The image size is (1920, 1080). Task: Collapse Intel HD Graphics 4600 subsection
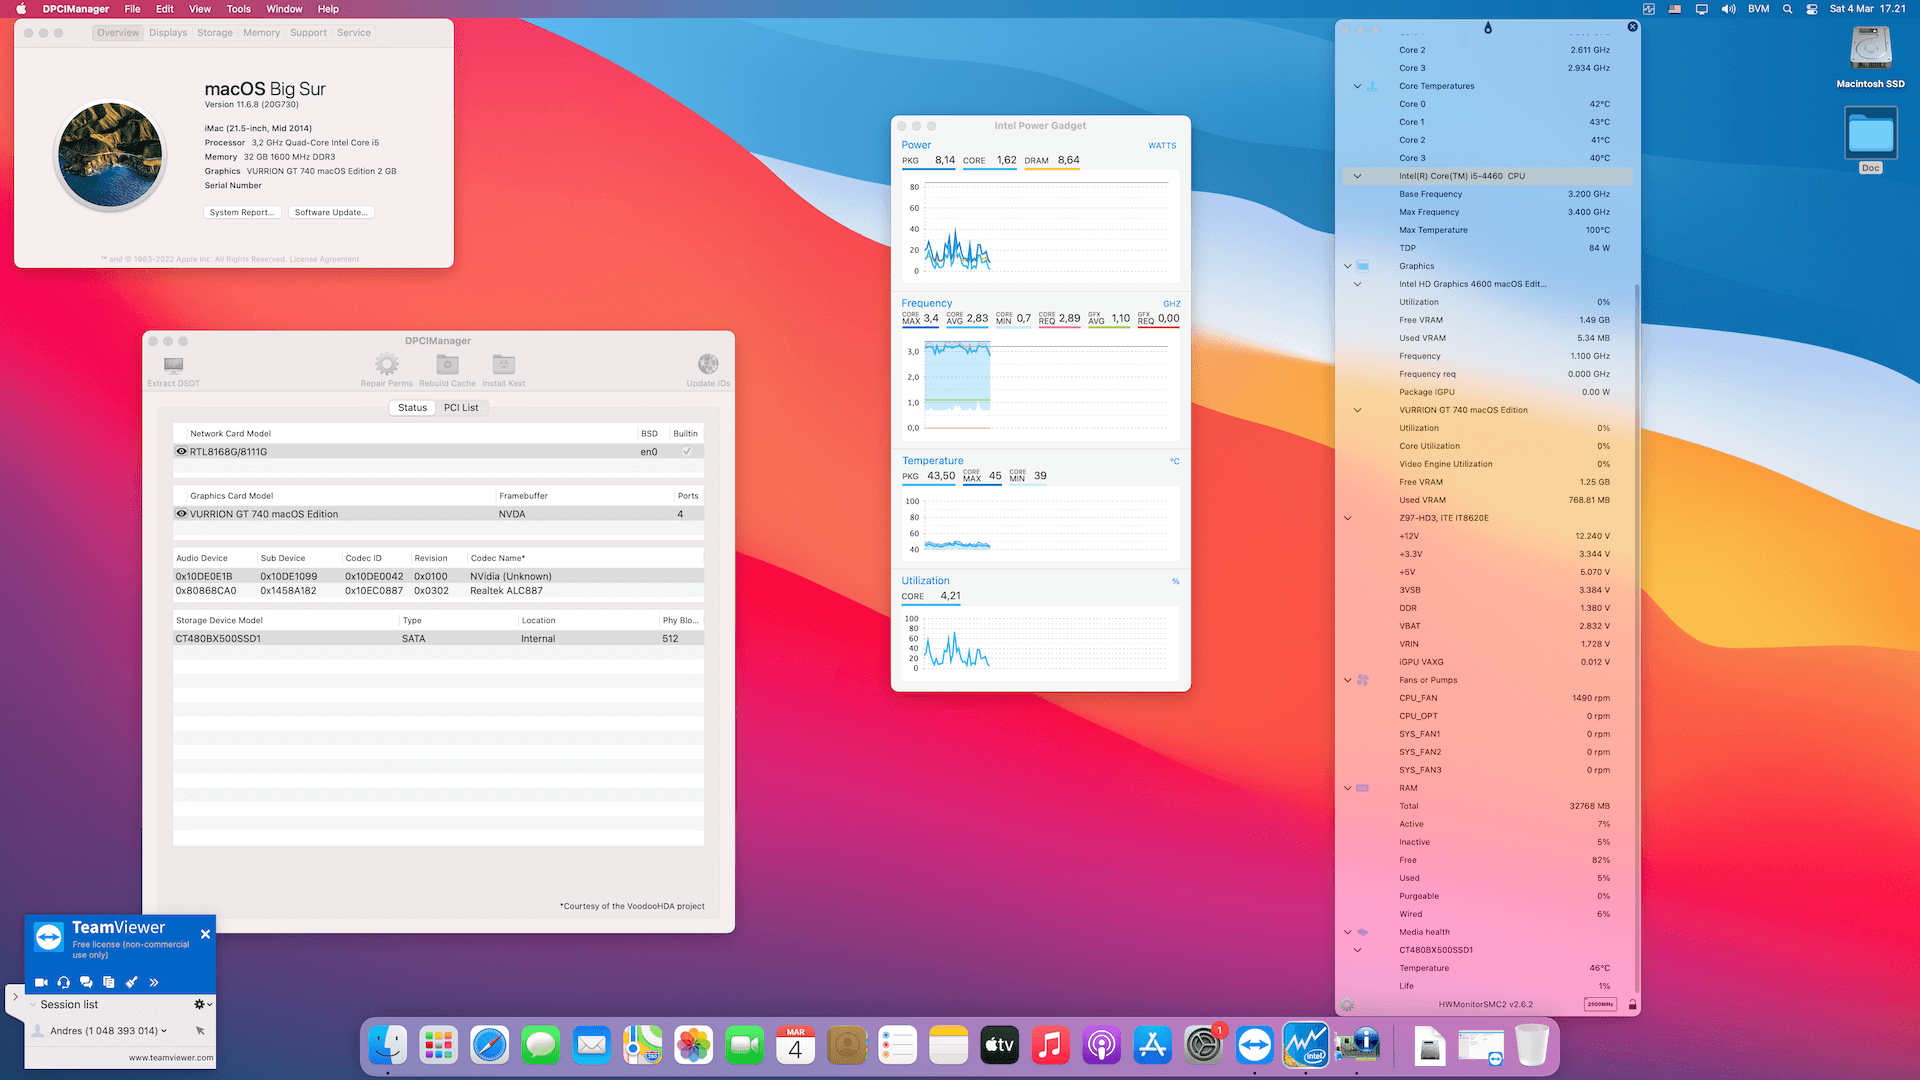[x=1357, y=284]
